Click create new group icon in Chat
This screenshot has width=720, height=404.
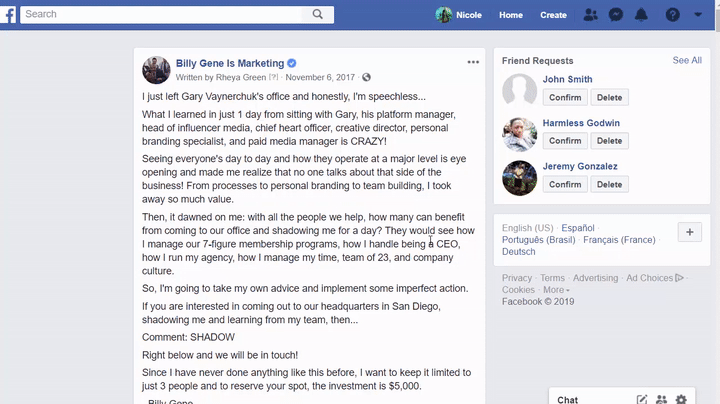[x=661, y=400]
